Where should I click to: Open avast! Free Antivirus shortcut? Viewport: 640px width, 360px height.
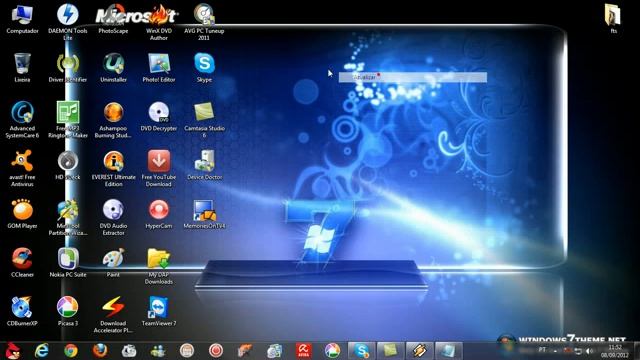pyautogui.click(x=22, y=168)
